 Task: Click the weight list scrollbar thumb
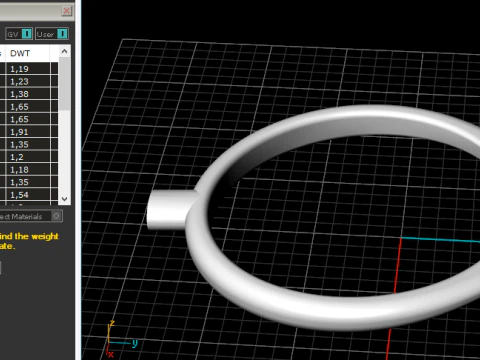(x=64, y=83)
